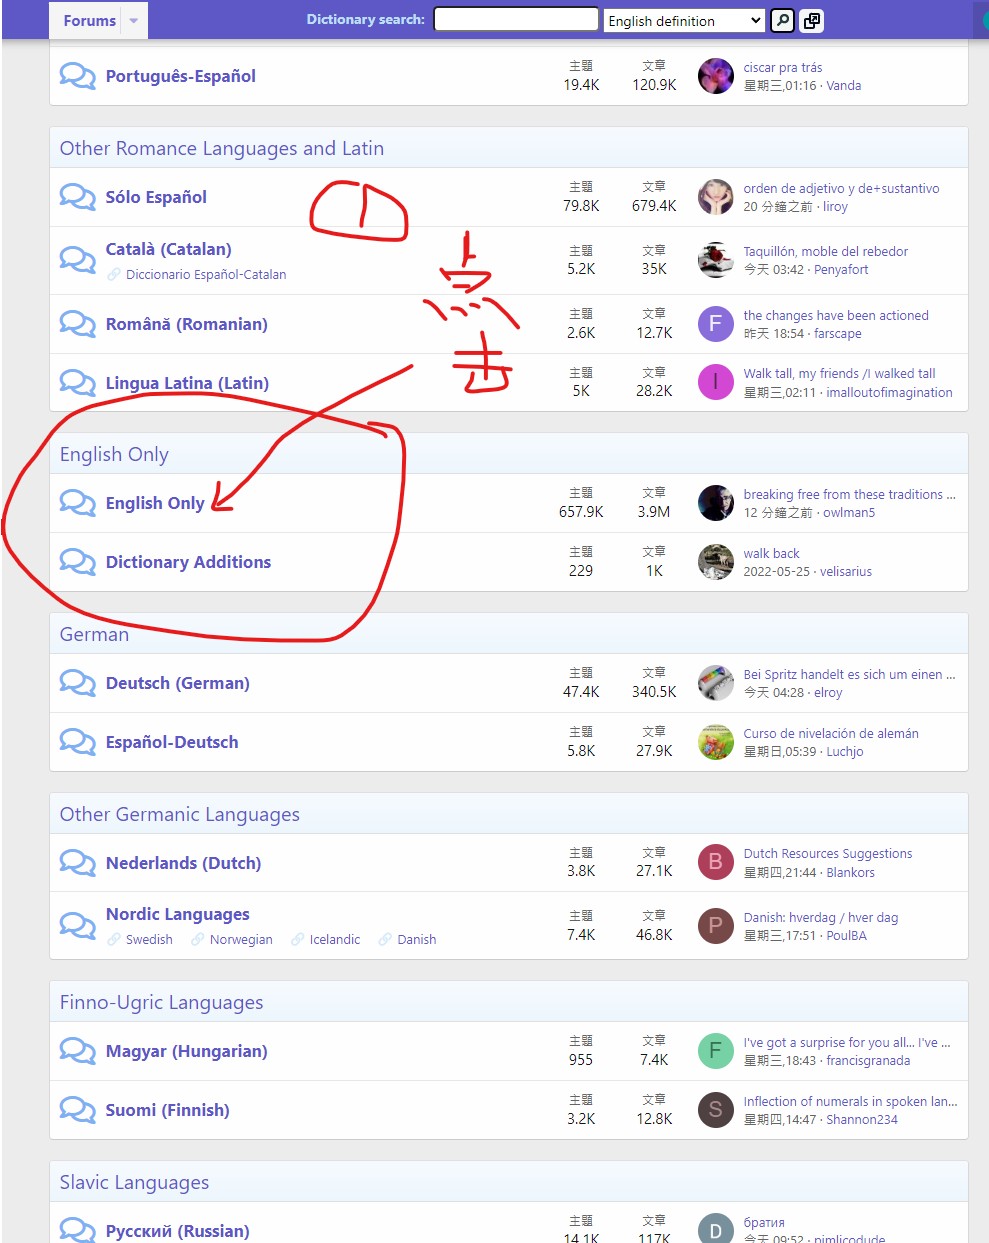Viewport: 989px width, 1243px height.
Task: Open the Swedish subforum link
Action: pos(149,939)
